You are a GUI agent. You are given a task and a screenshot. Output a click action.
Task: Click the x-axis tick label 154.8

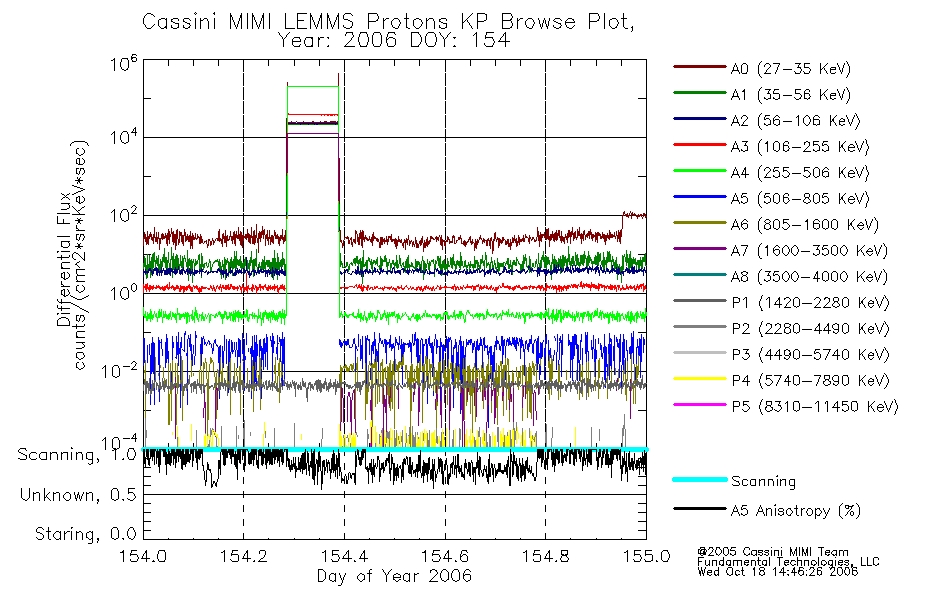tap(545, 556)
